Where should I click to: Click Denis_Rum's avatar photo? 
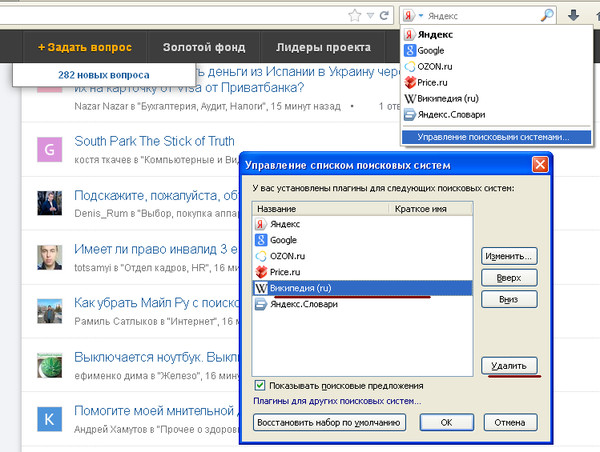(x=50, y=203)
